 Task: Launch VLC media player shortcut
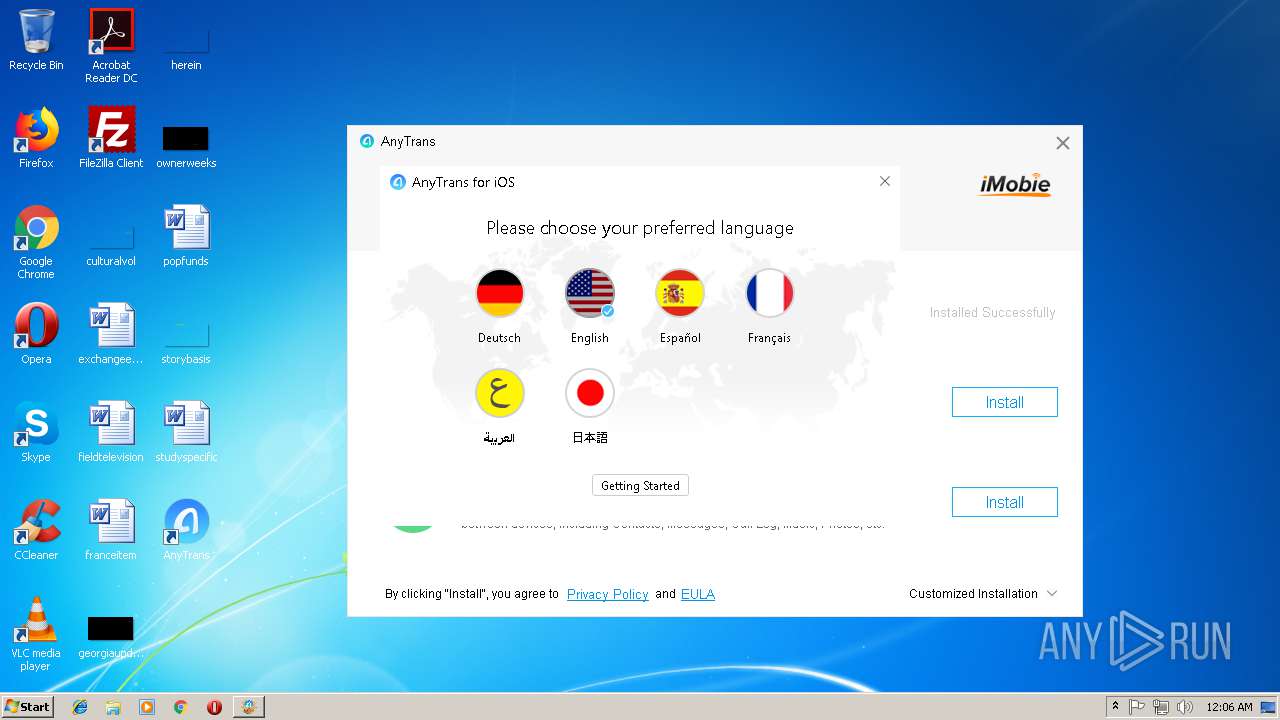click(36, 634)
